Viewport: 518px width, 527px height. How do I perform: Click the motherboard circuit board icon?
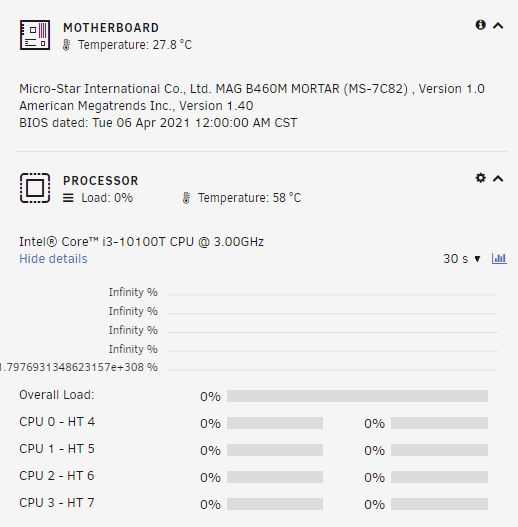(35, 35)
